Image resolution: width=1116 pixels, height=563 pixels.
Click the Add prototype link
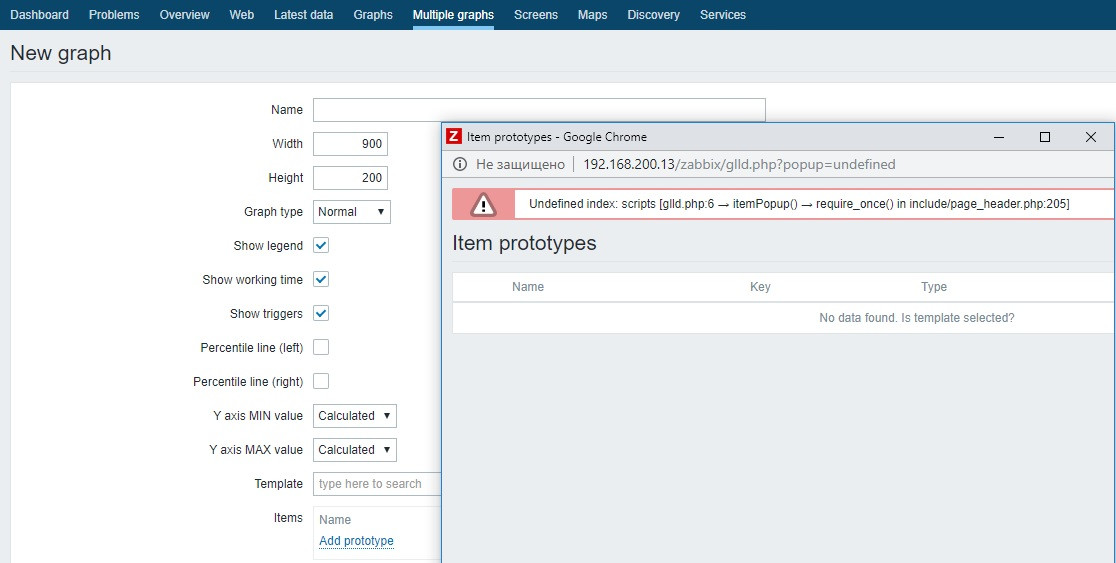click(x=356, y=541)
